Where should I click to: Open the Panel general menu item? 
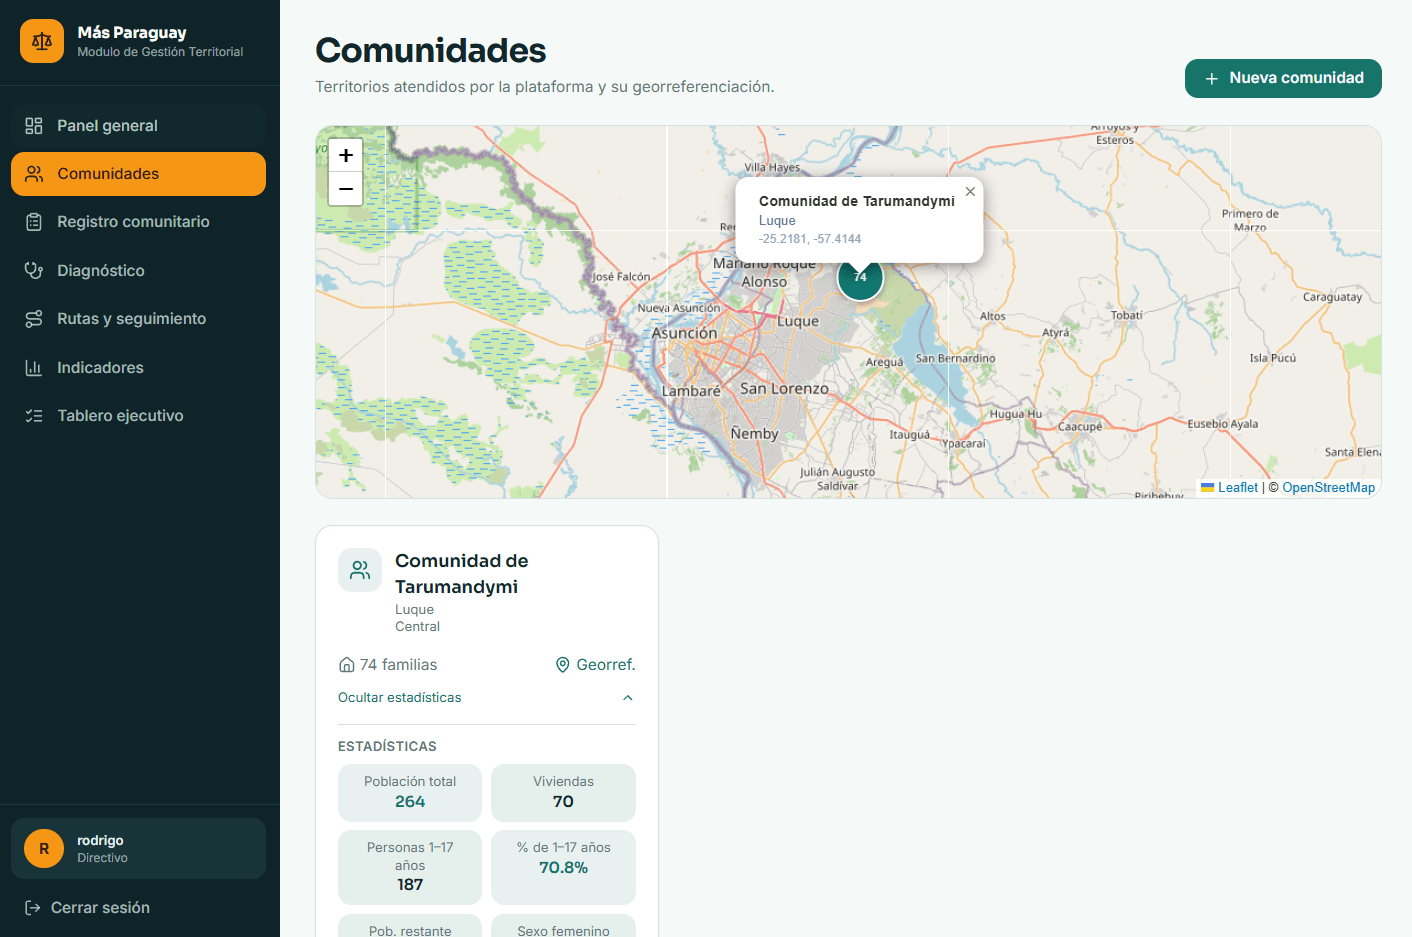138,126
